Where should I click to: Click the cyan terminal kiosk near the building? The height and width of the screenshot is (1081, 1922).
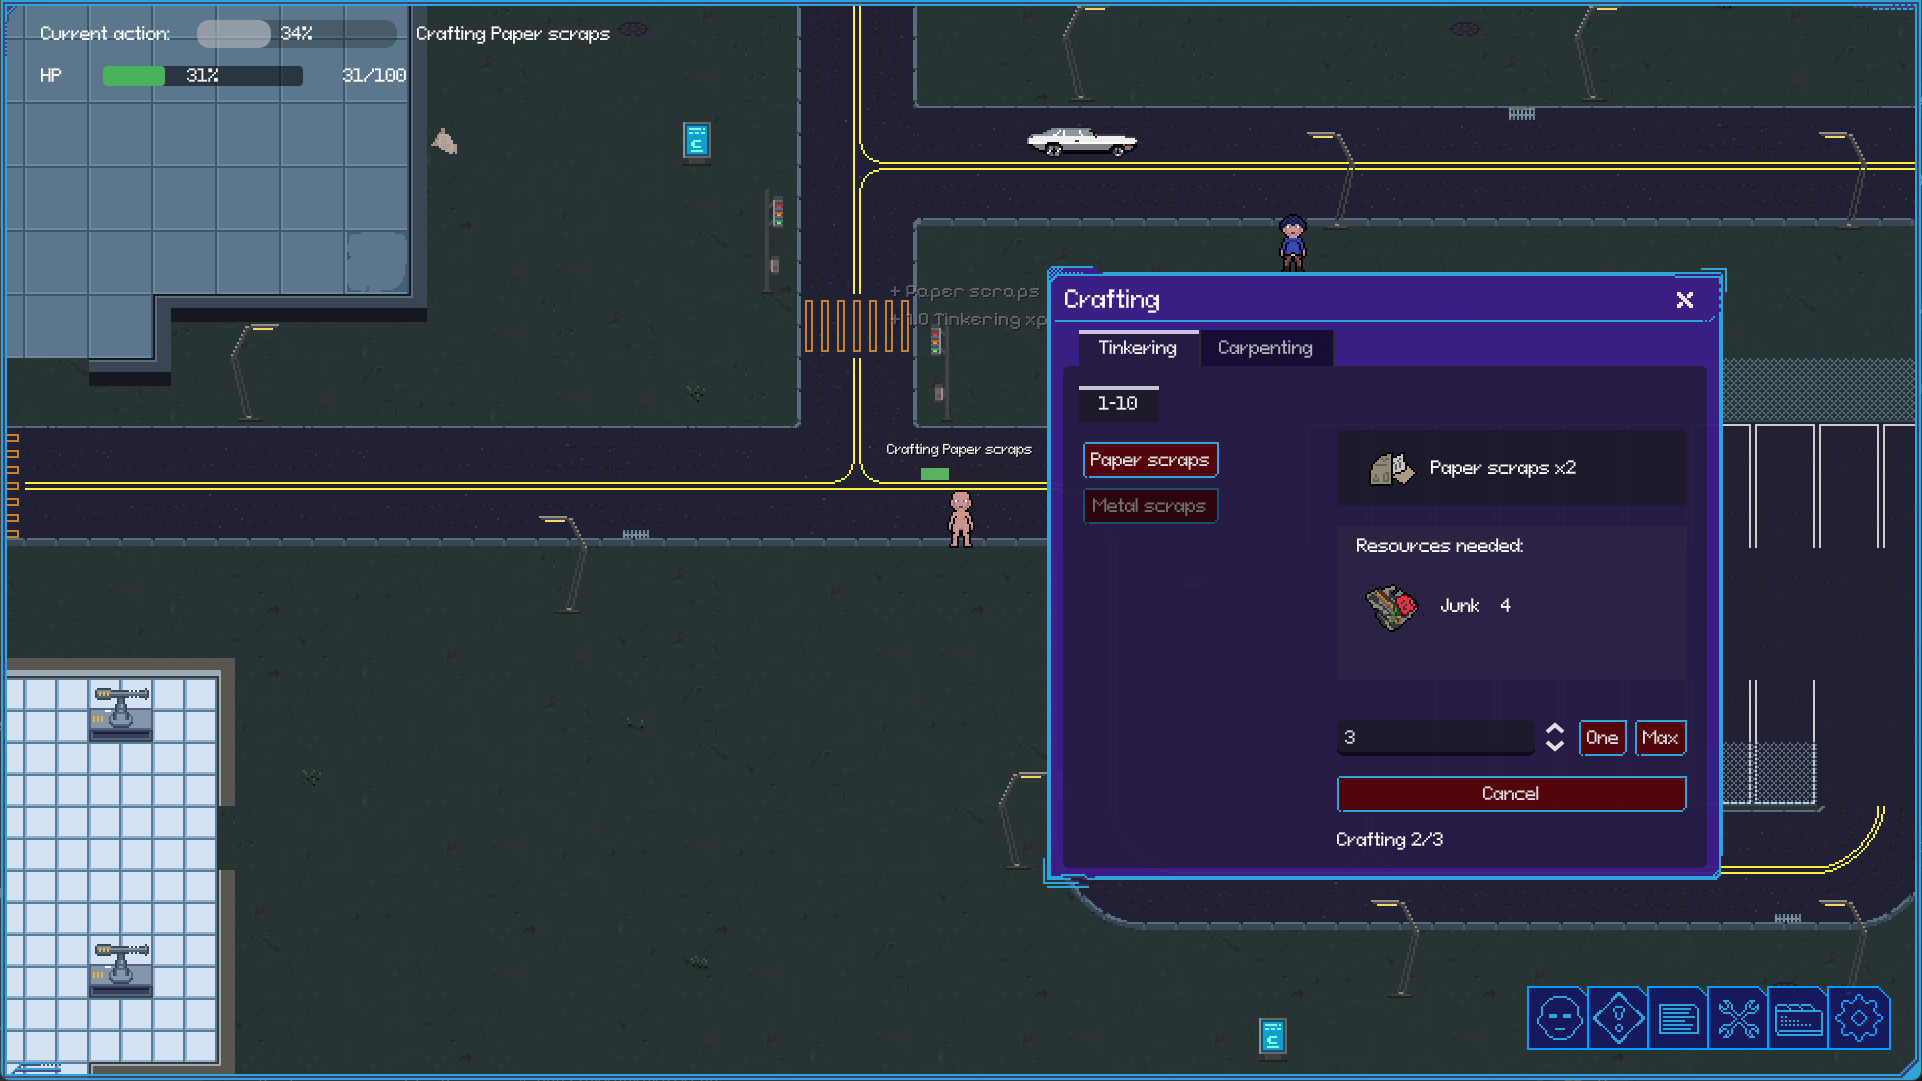pos(696,141)
